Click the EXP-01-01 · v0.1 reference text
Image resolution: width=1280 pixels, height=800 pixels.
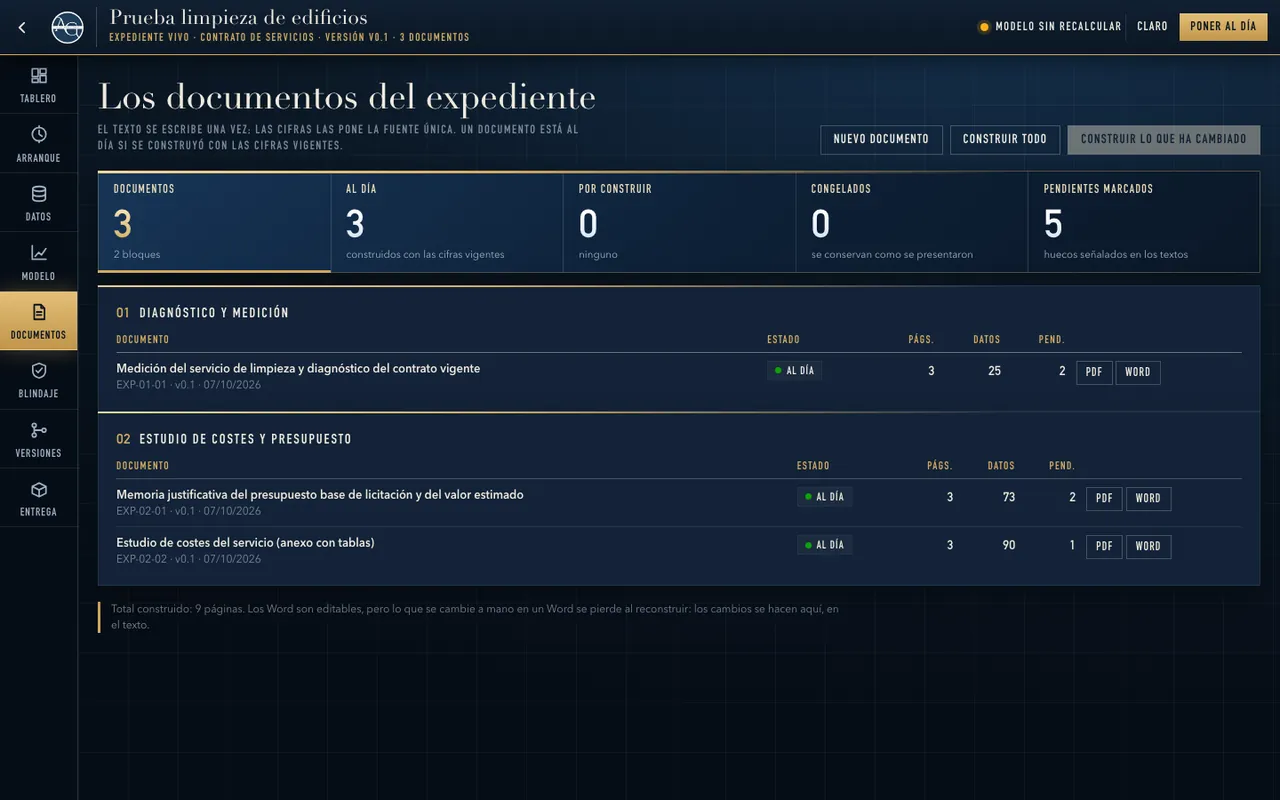188,385
